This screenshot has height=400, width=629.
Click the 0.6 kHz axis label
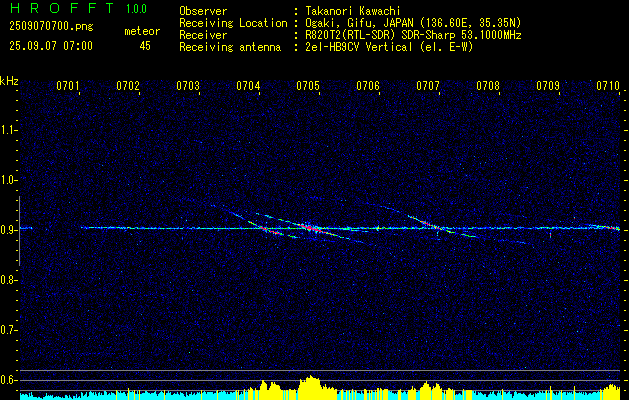pos(8,380)
